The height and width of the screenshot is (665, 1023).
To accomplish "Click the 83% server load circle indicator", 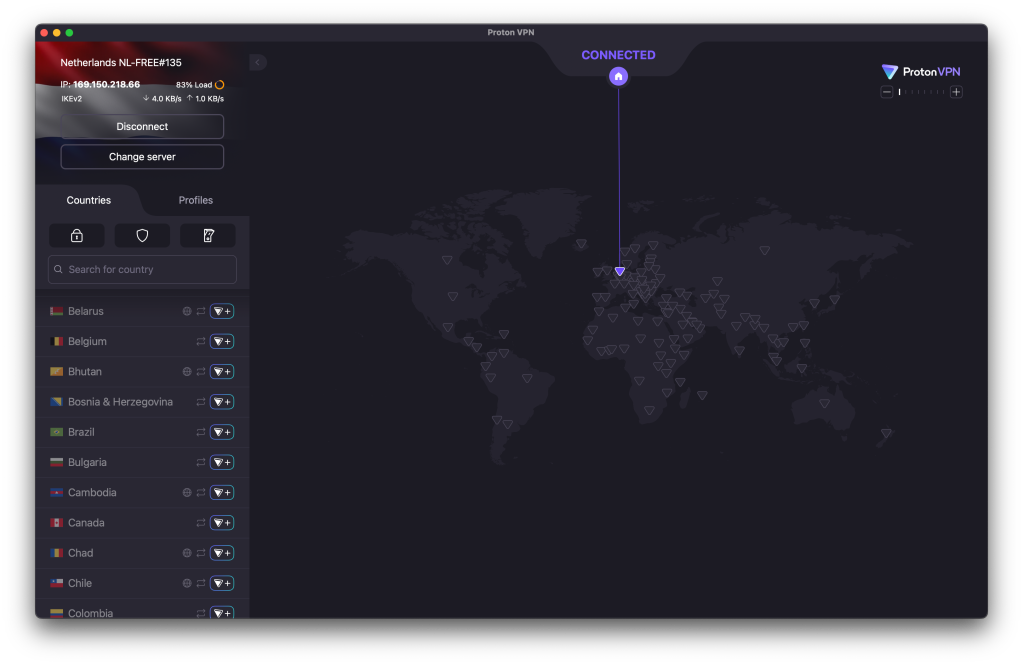I will 220,85.
